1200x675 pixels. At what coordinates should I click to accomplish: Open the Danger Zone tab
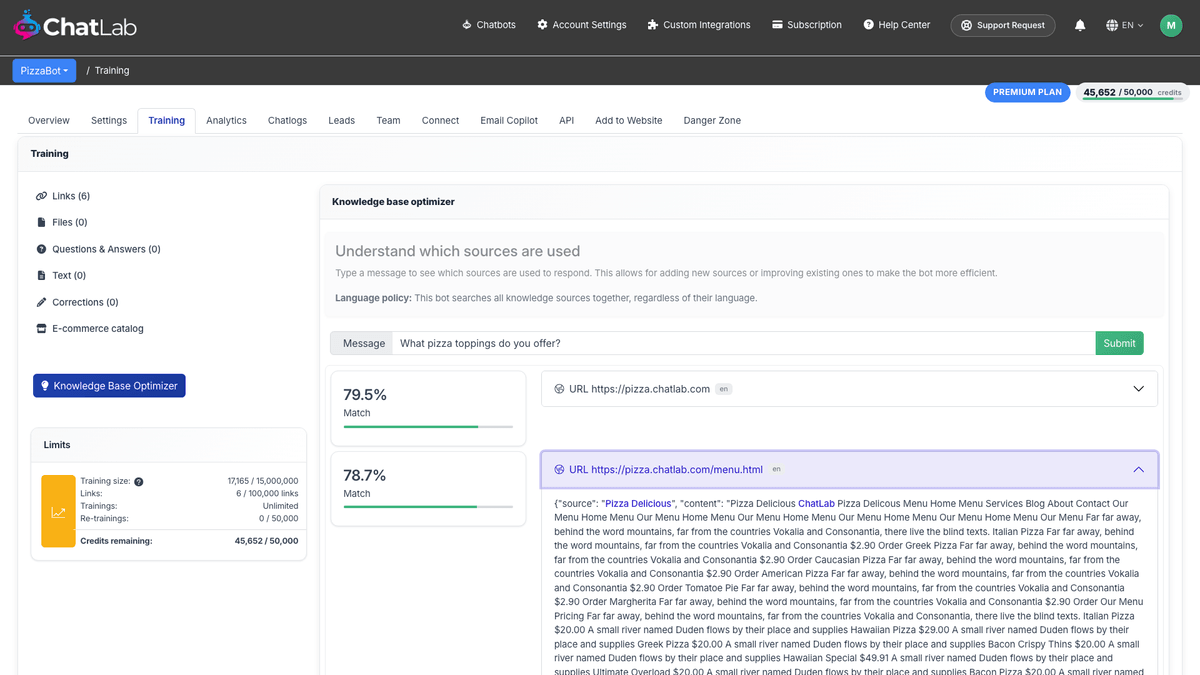[712, 120]
